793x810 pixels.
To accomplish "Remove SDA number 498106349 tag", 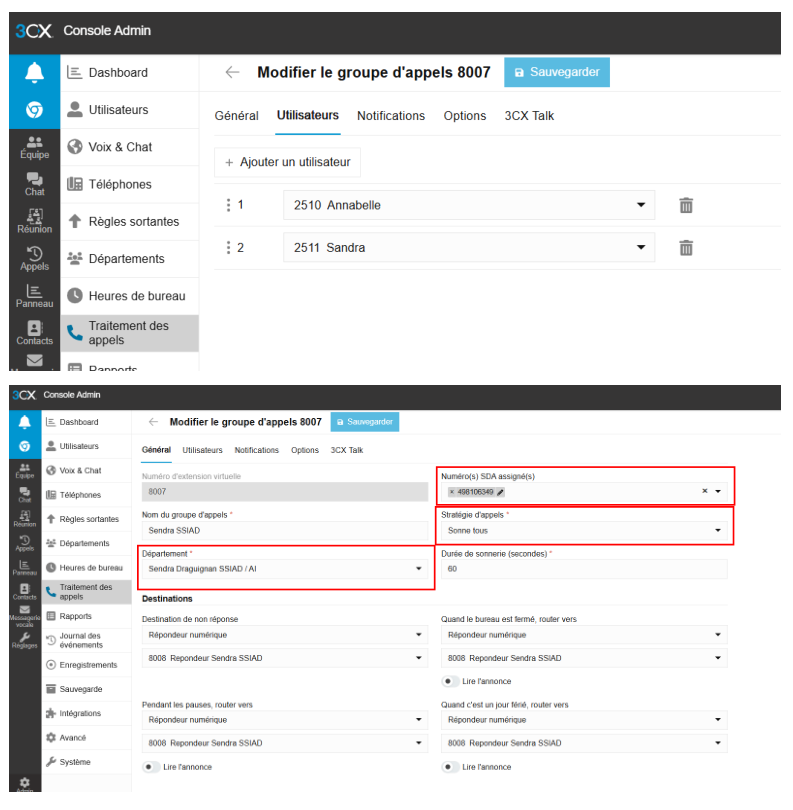I will pos(452,492).
